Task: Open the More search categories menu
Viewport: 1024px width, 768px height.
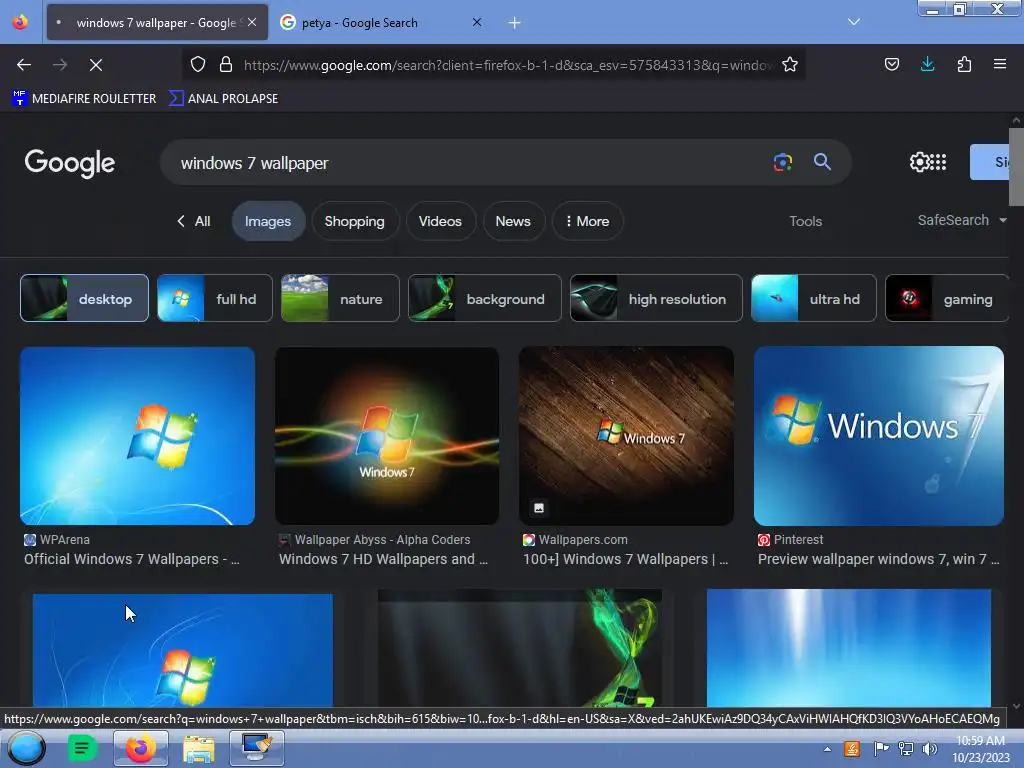Action: click(x=587, y=221)
